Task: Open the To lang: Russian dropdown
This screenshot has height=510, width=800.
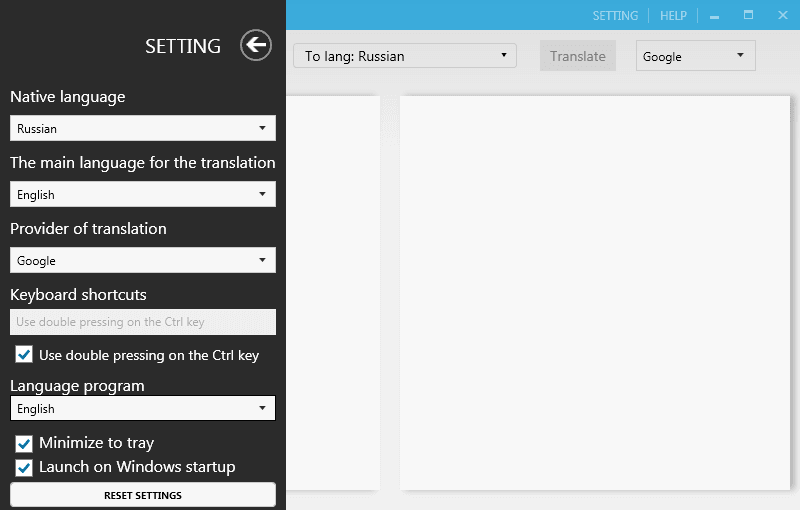Action: click(x=405, y=56)
